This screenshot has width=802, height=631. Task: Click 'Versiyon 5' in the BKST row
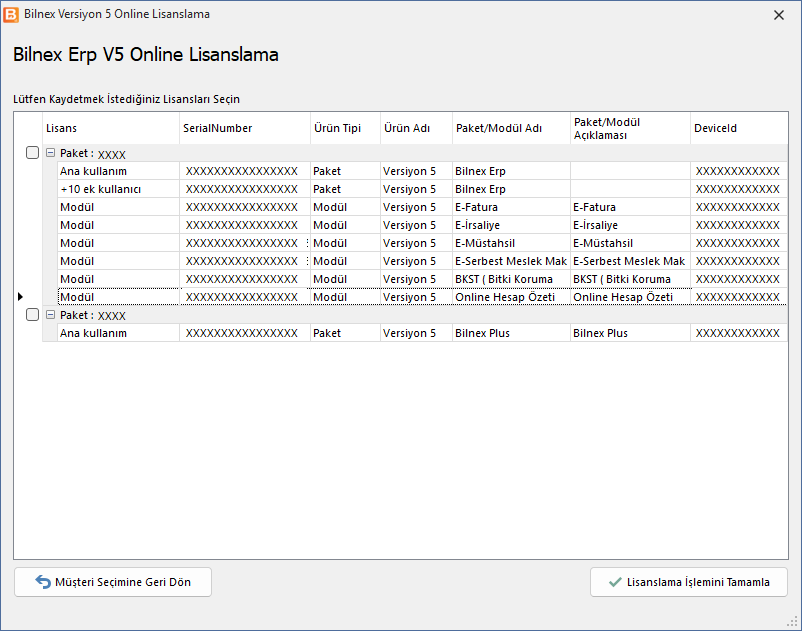click(416, 279)
